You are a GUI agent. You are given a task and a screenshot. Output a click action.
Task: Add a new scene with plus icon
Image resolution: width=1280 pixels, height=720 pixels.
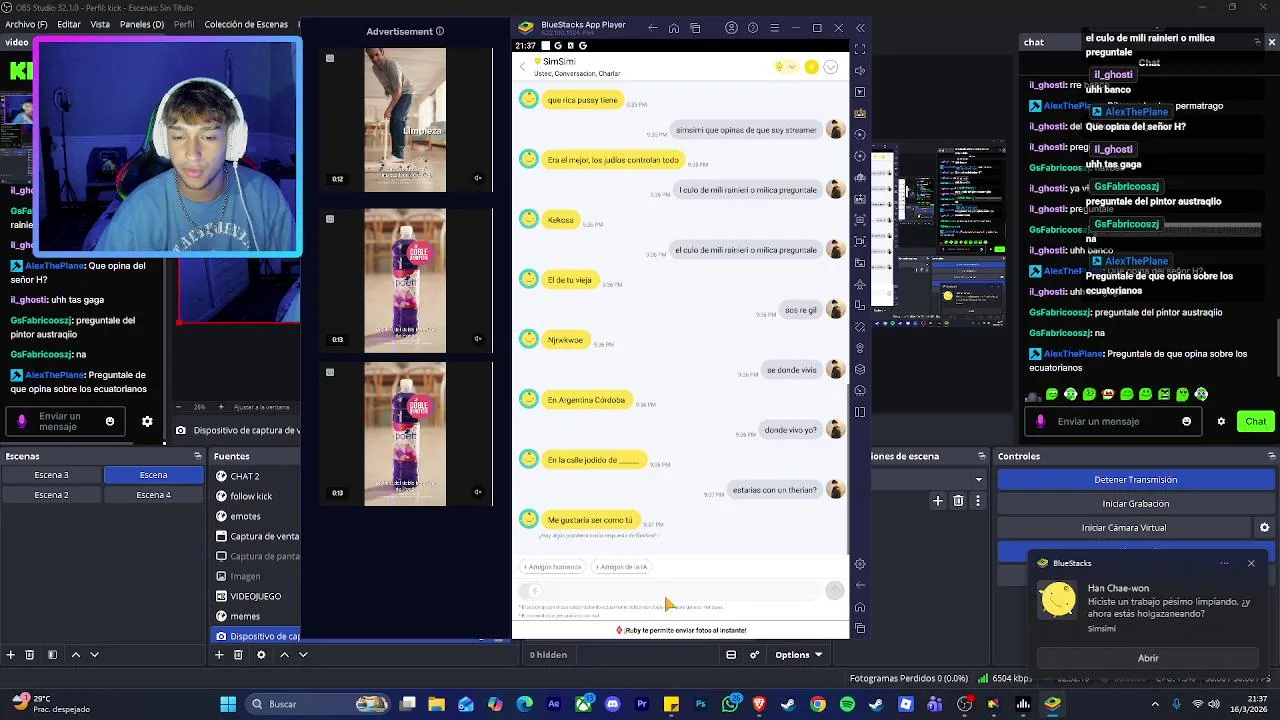(10, 655)
